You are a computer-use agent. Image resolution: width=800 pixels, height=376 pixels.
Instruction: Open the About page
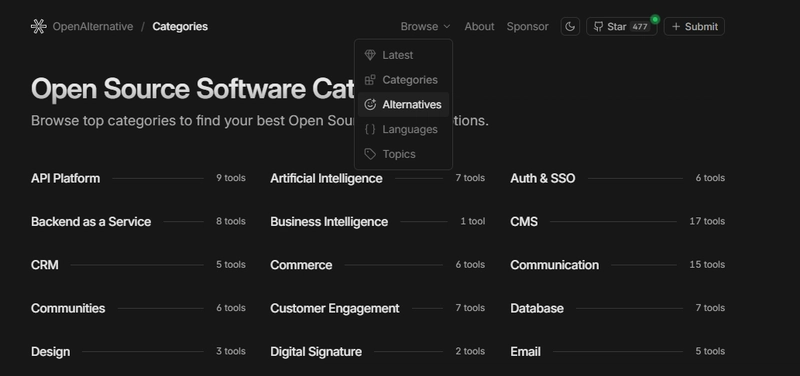pos(479,27)
